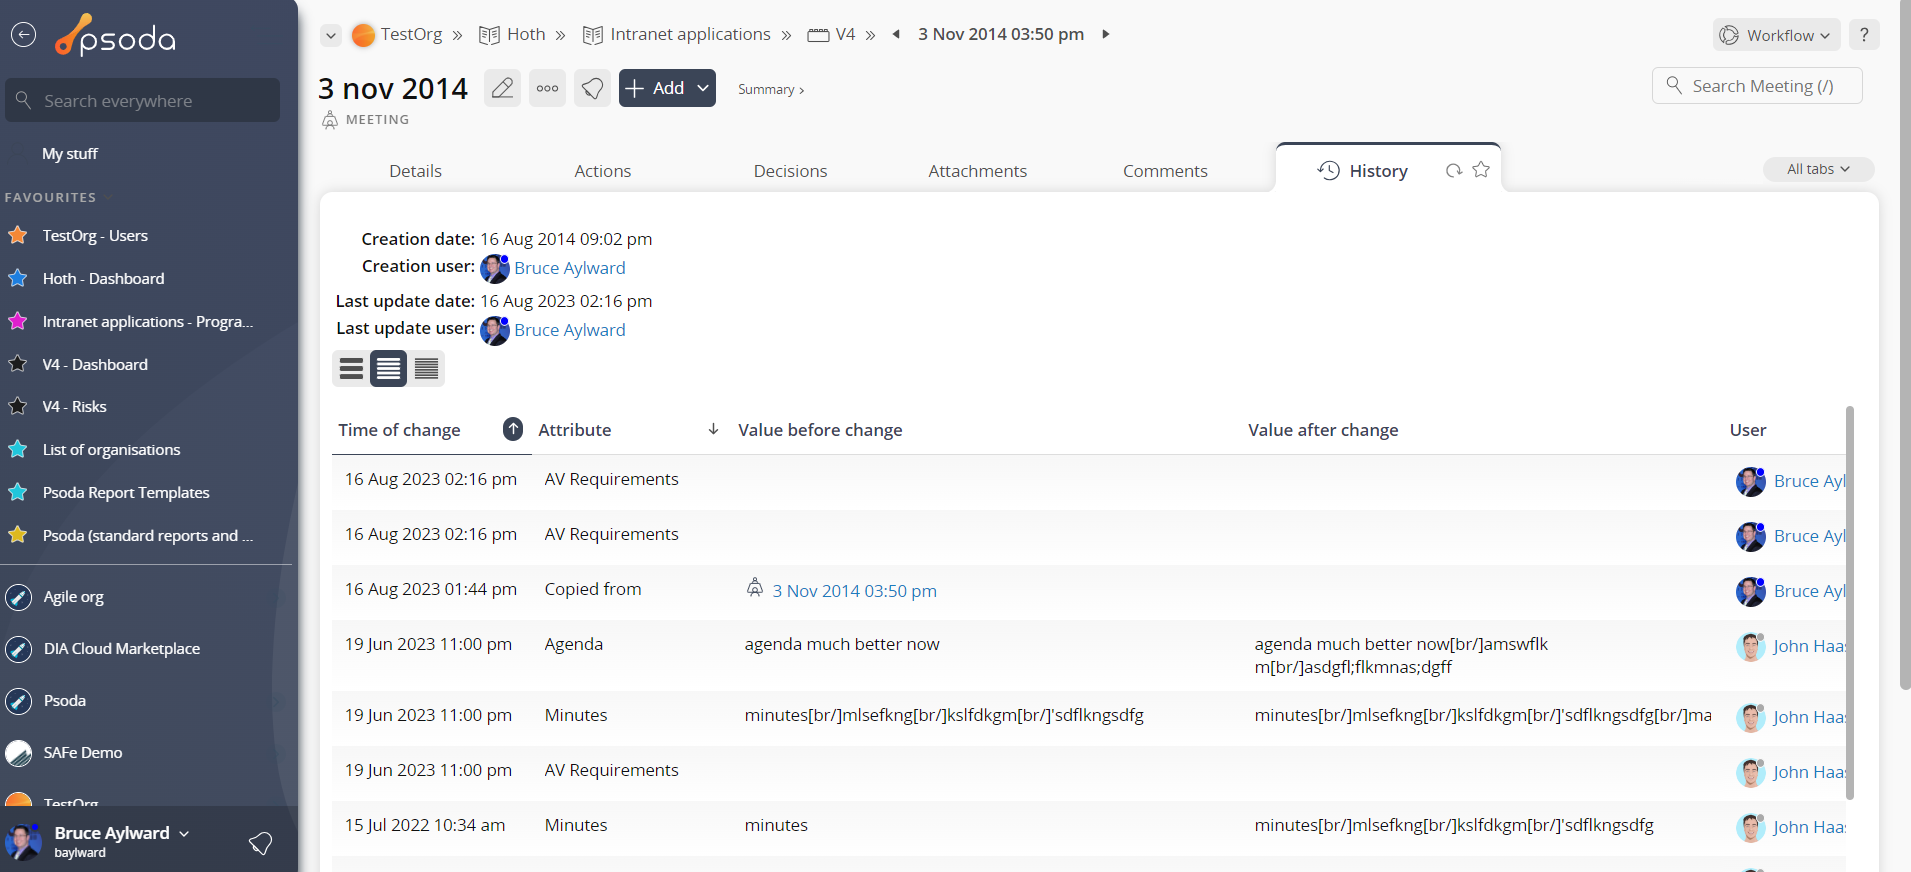Sort Attribute column with down arrow
Image resolution: width=1911 pixels, height=872 pixels.
pos(713,429)
